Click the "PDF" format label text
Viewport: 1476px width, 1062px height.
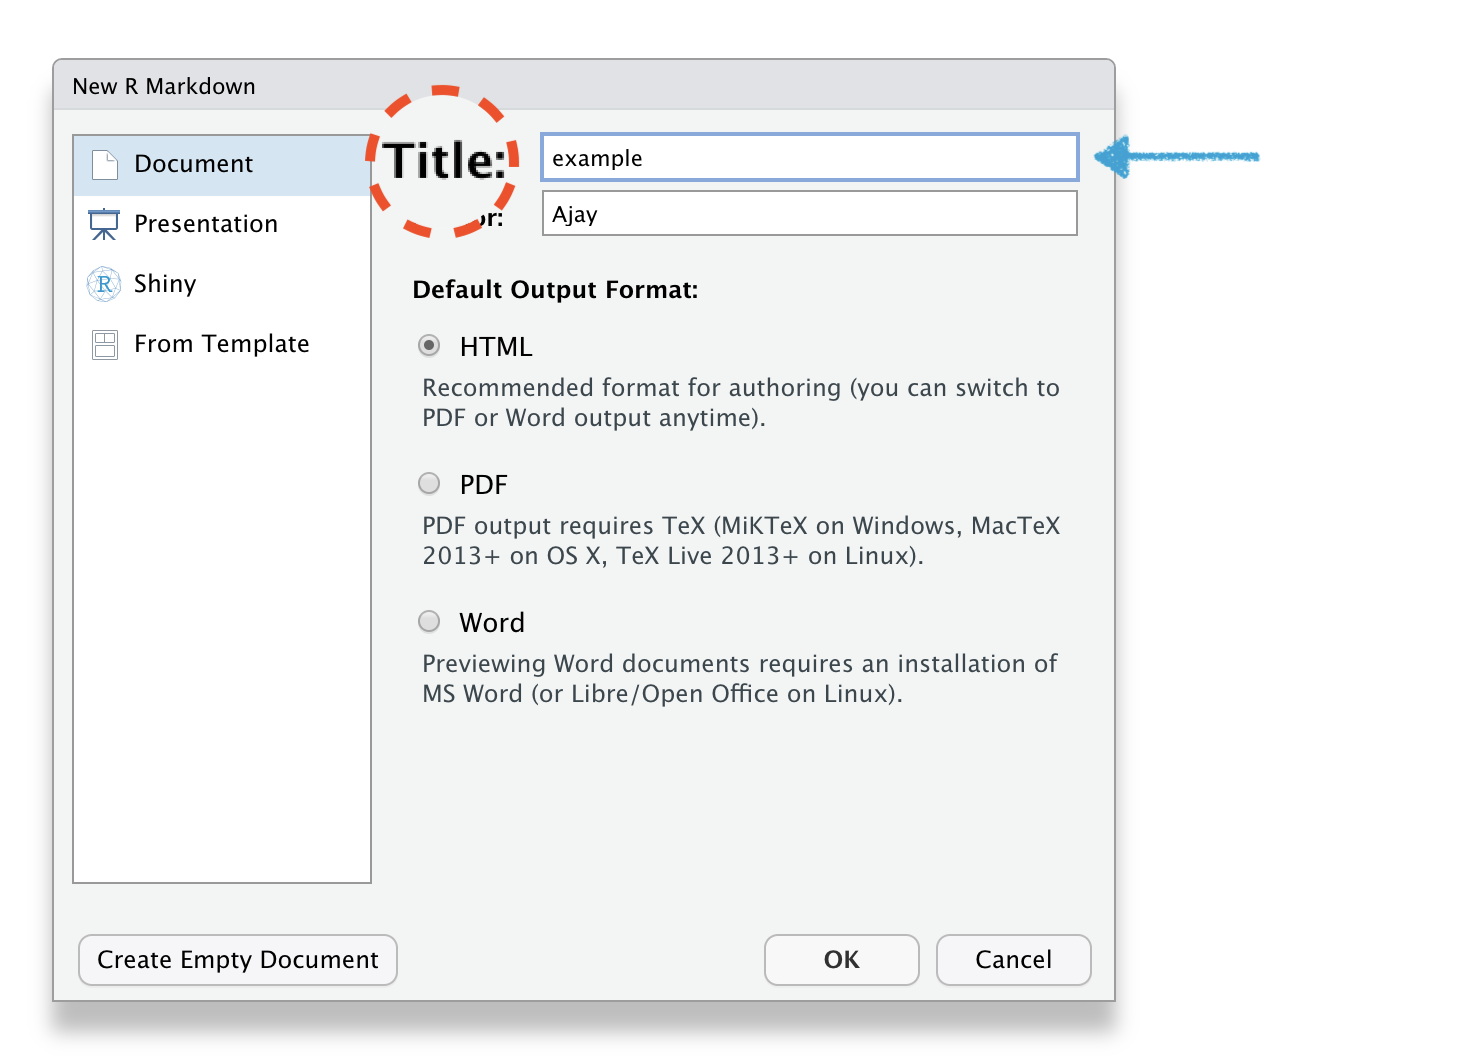484,485
